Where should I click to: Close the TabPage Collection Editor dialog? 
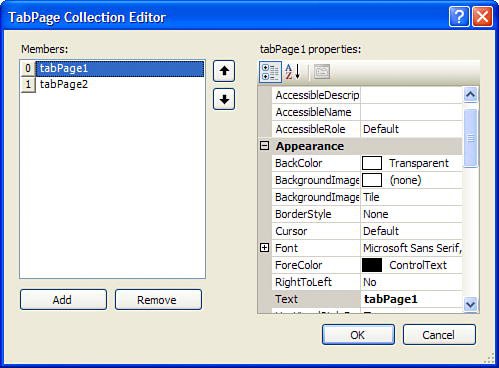482,16
